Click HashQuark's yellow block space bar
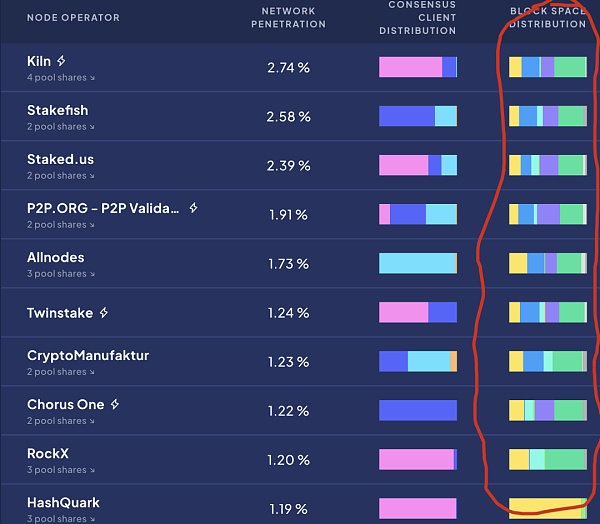Image resolution: width=600 pixels, height=524 pixels. [545, 508]
